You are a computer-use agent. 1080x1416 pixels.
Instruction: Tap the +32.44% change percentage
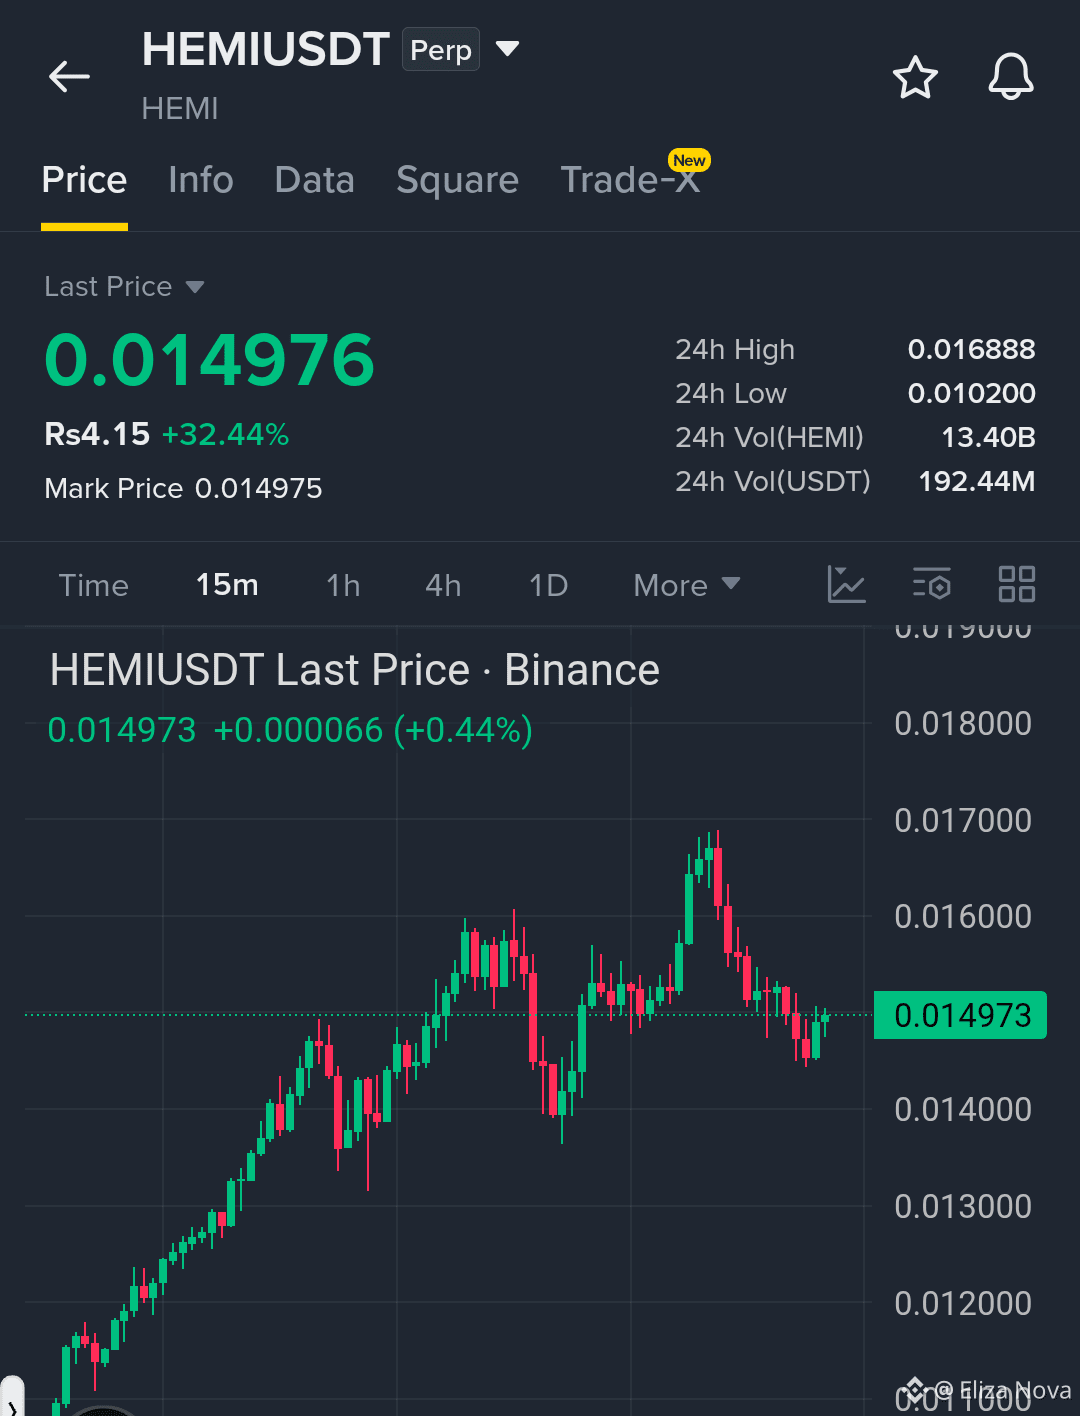tap(225, 435)
